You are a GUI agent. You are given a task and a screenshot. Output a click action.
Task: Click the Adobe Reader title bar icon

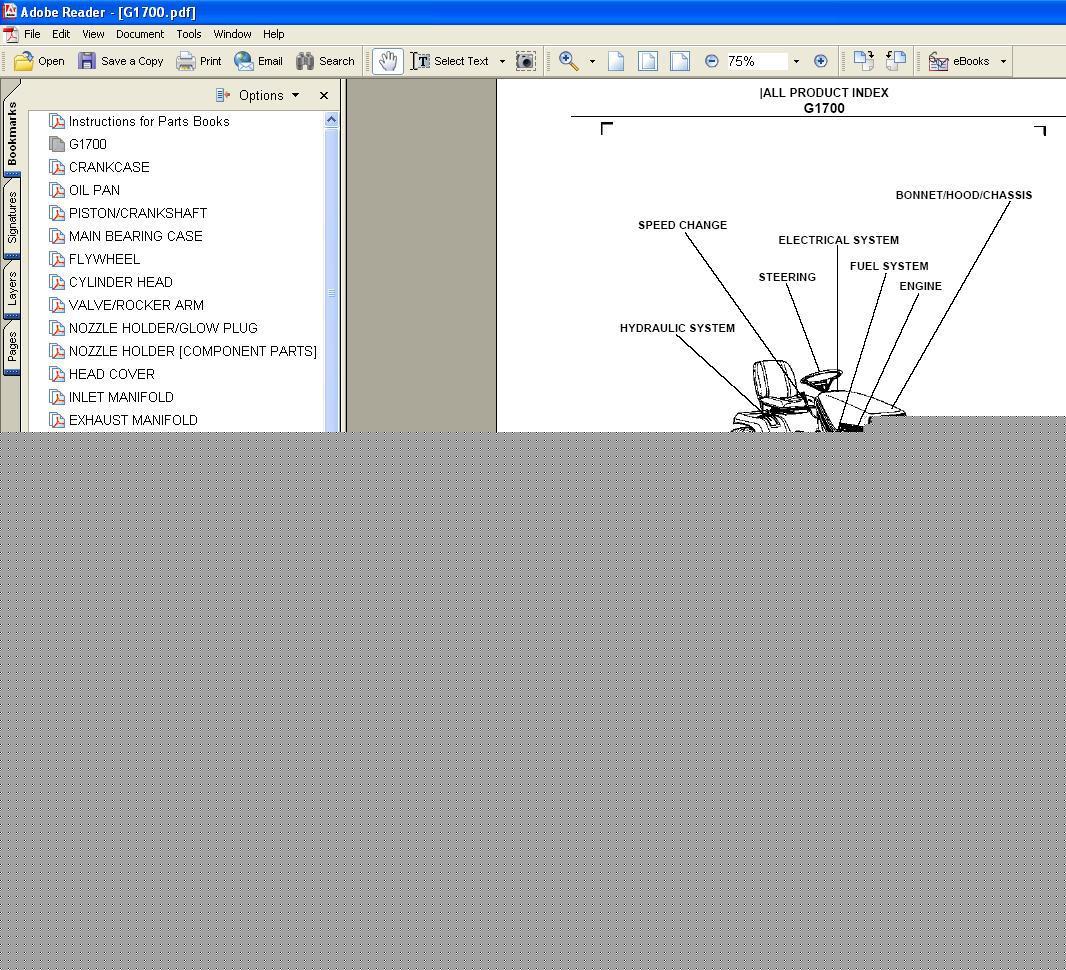click(10, 12)
